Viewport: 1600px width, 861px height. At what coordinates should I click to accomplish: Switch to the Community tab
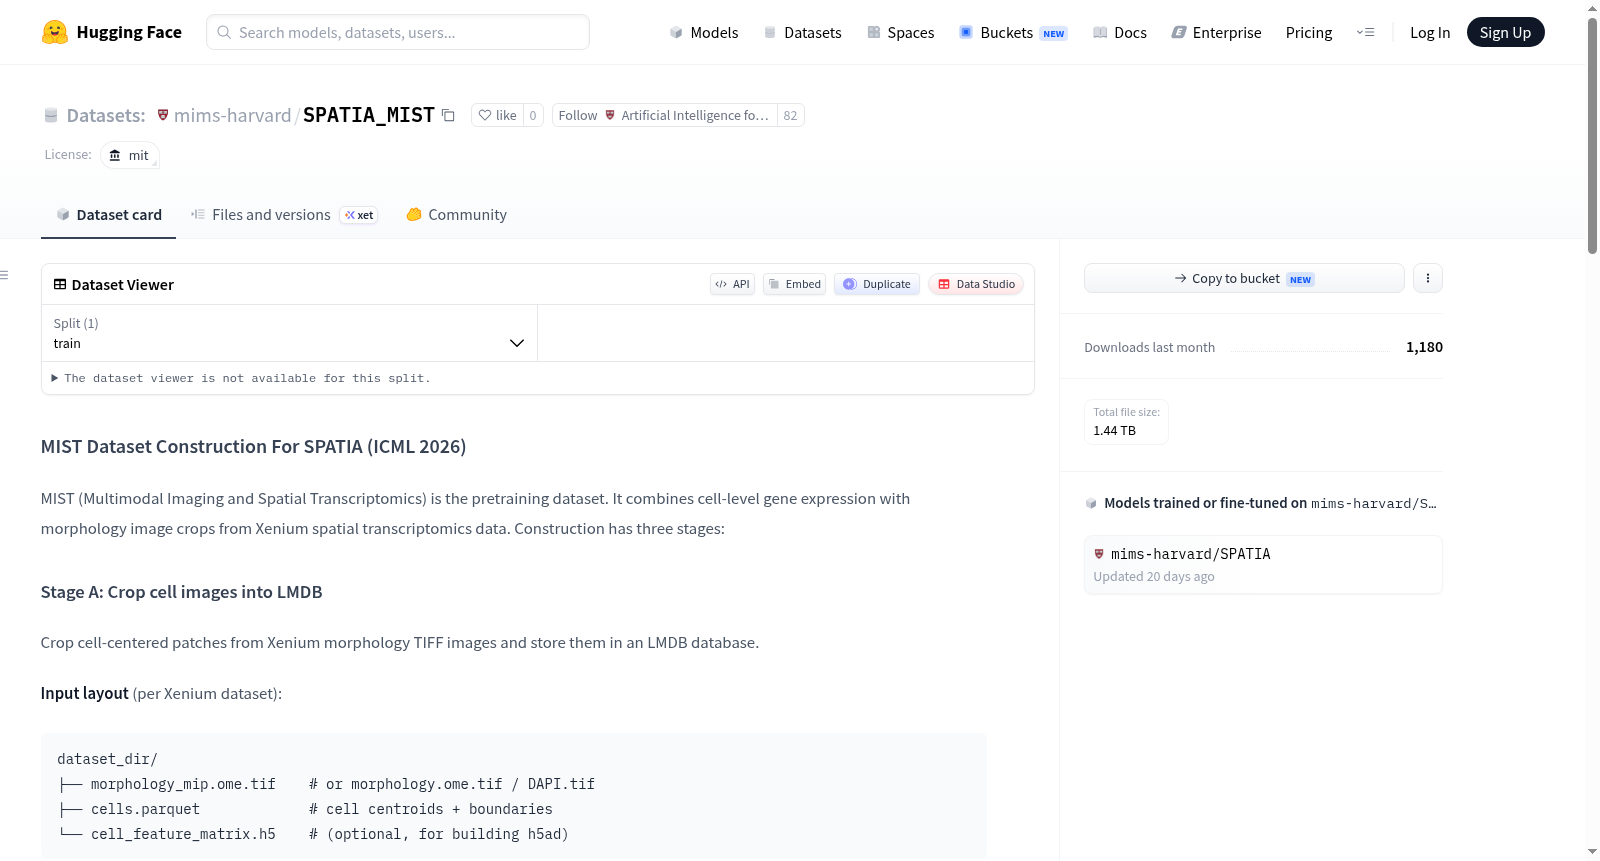pos(456,215)
